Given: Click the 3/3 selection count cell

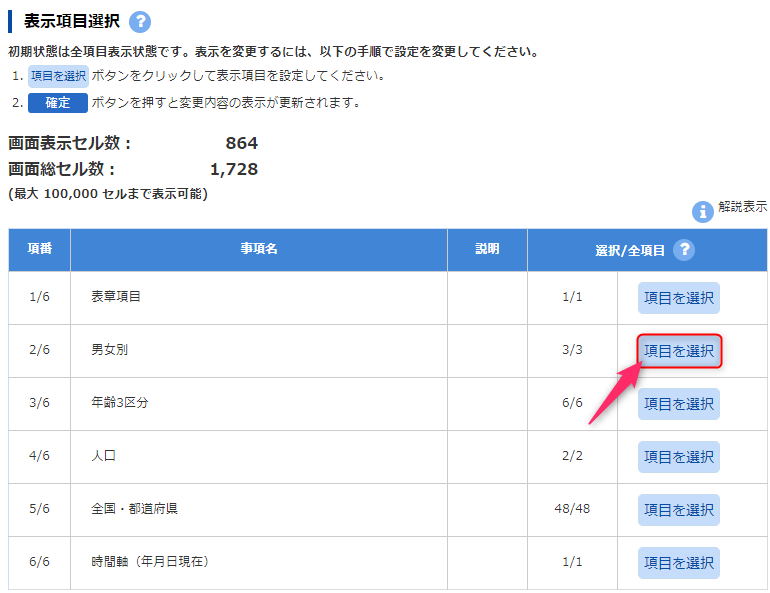Looking at the screenshot, I should pyautogui.click(x=572, y=350).
